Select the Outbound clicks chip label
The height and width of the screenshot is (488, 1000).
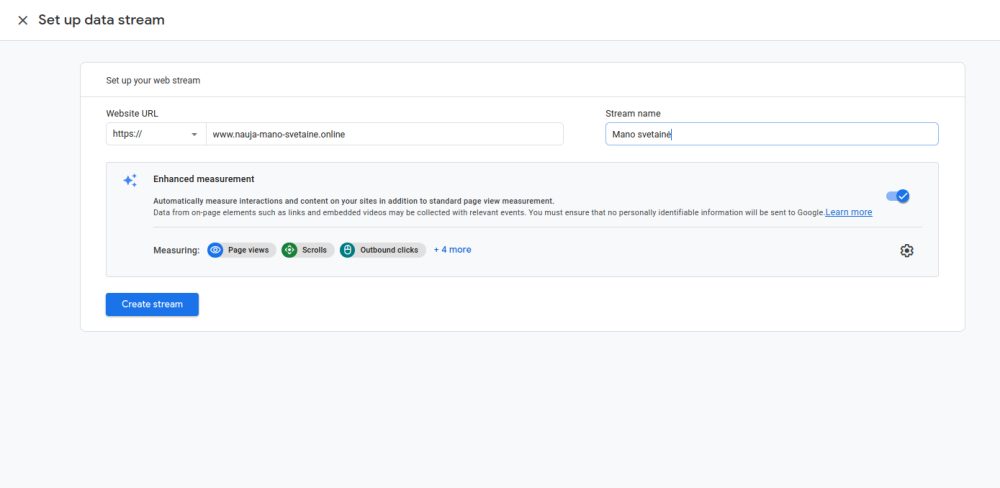[389, 250]
